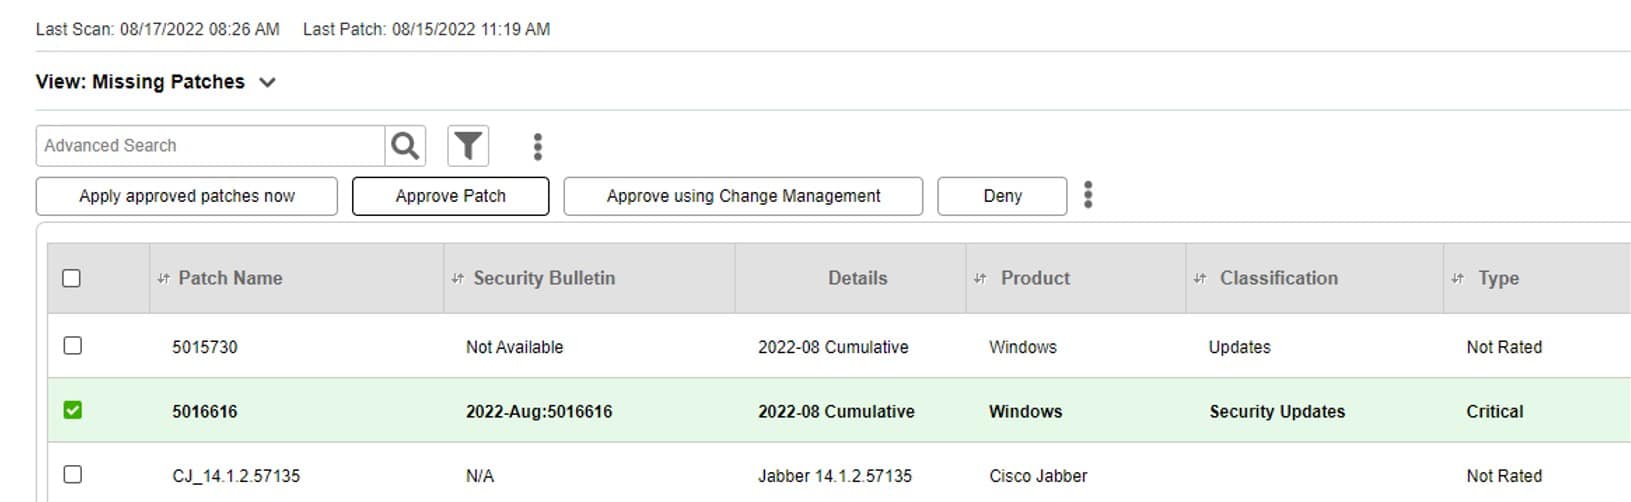The width and height of the screenshot is (1631, 502).
Task: Click Cisco Jabber product cell
Action: (1038, 476)
